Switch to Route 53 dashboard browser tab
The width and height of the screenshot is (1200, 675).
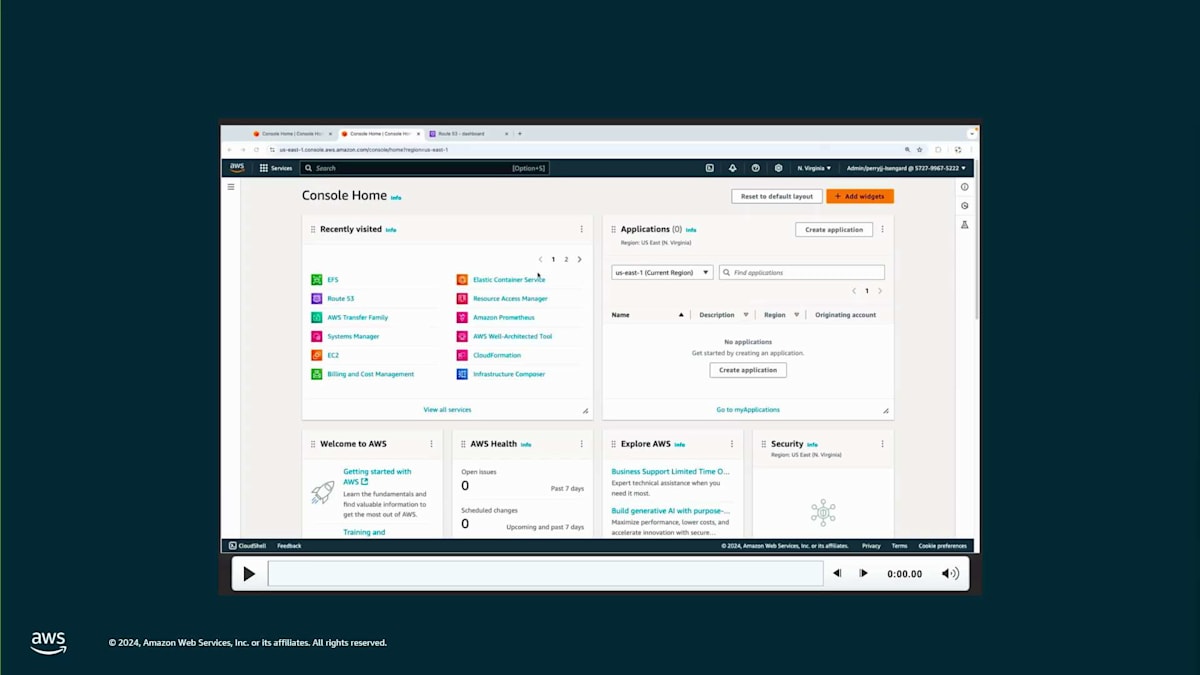(x=467, y=133)
